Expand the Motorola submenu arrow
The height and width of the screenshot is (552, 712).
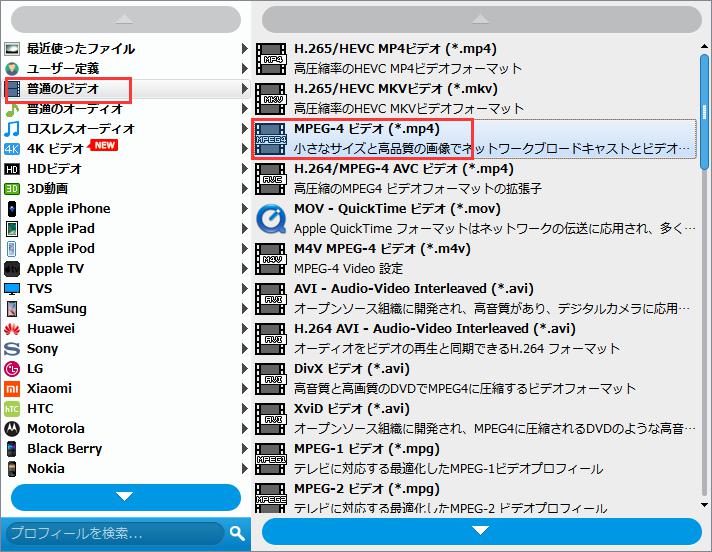[x=245, y=429]
